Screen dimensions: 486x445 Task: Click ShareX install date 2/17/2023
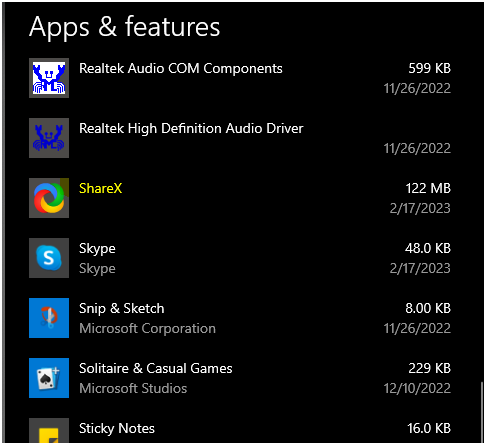(x=420, y=209)
